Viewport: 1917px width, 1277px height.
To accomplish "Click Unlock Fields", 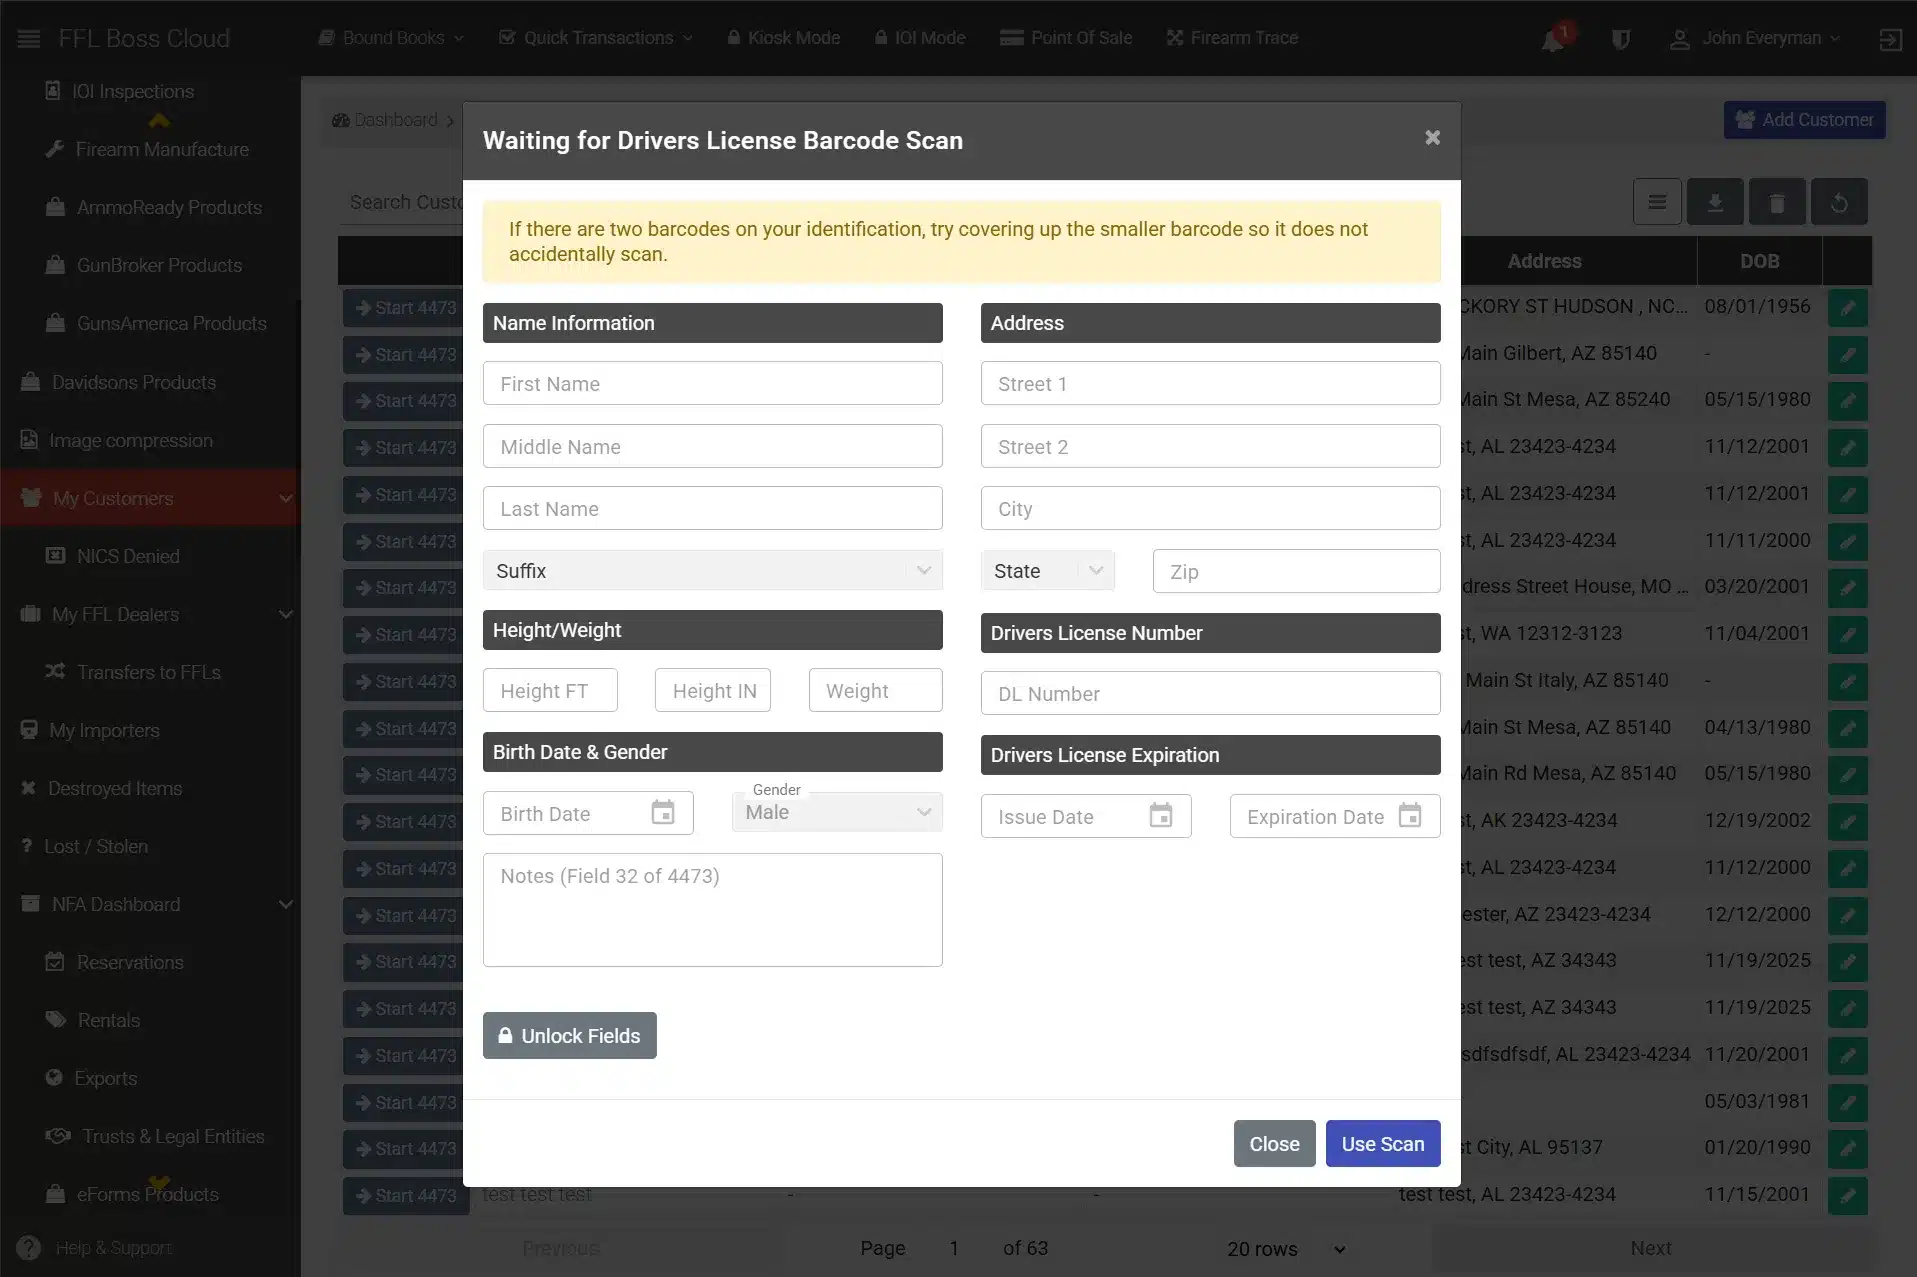I will coord(570,1035).
